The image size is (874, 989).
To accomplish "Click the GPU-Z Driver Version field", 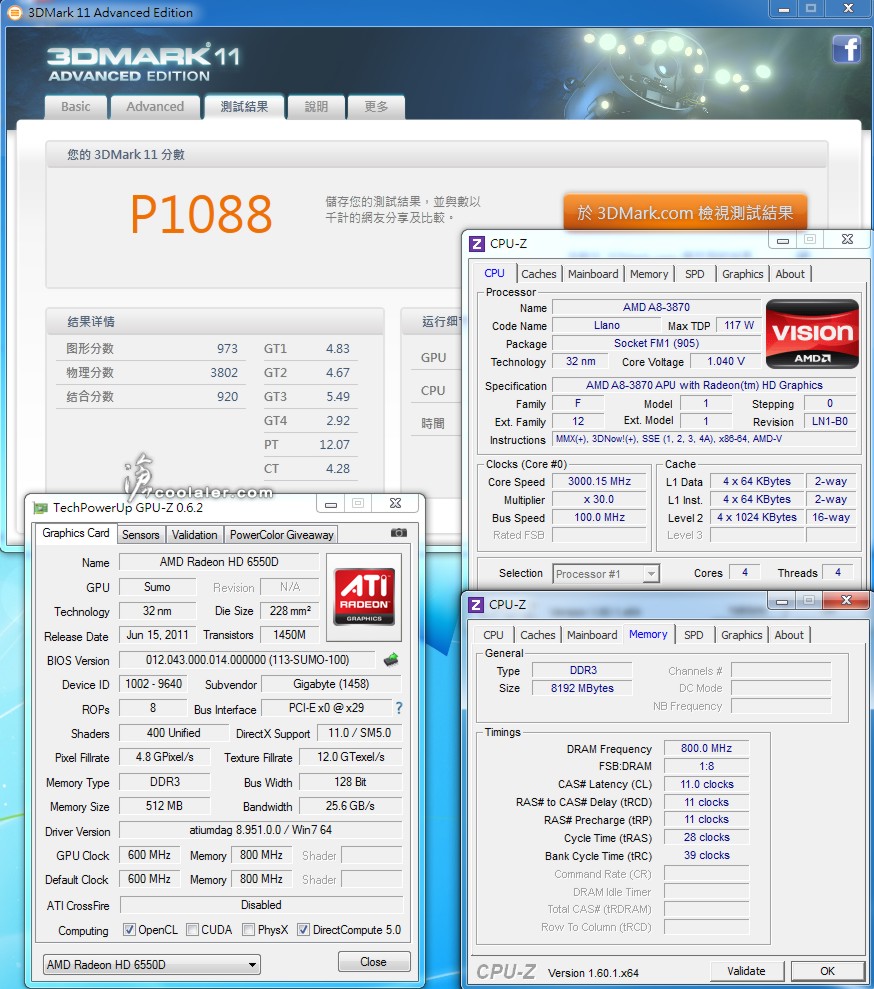I will [x=260, y=830].
